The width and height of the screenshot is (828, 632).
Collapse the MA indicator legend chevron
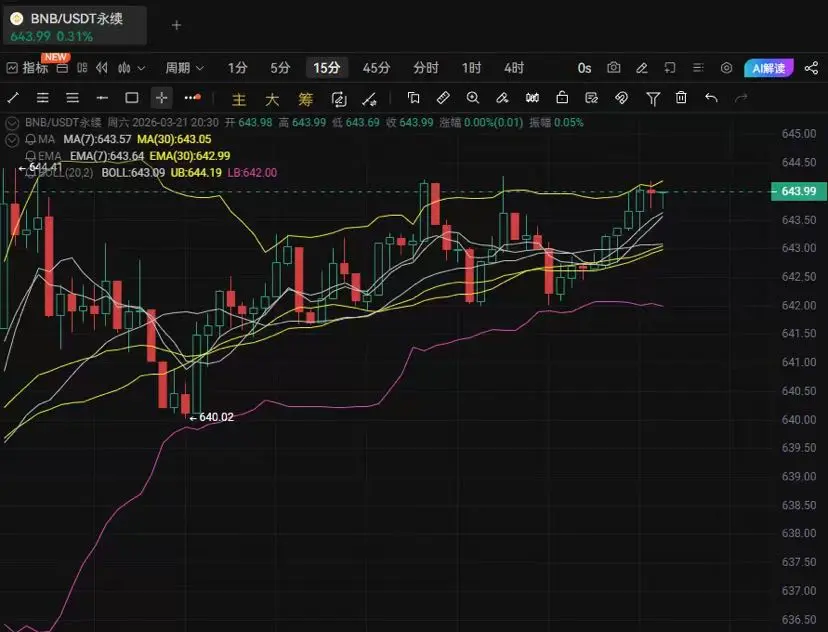12,140
